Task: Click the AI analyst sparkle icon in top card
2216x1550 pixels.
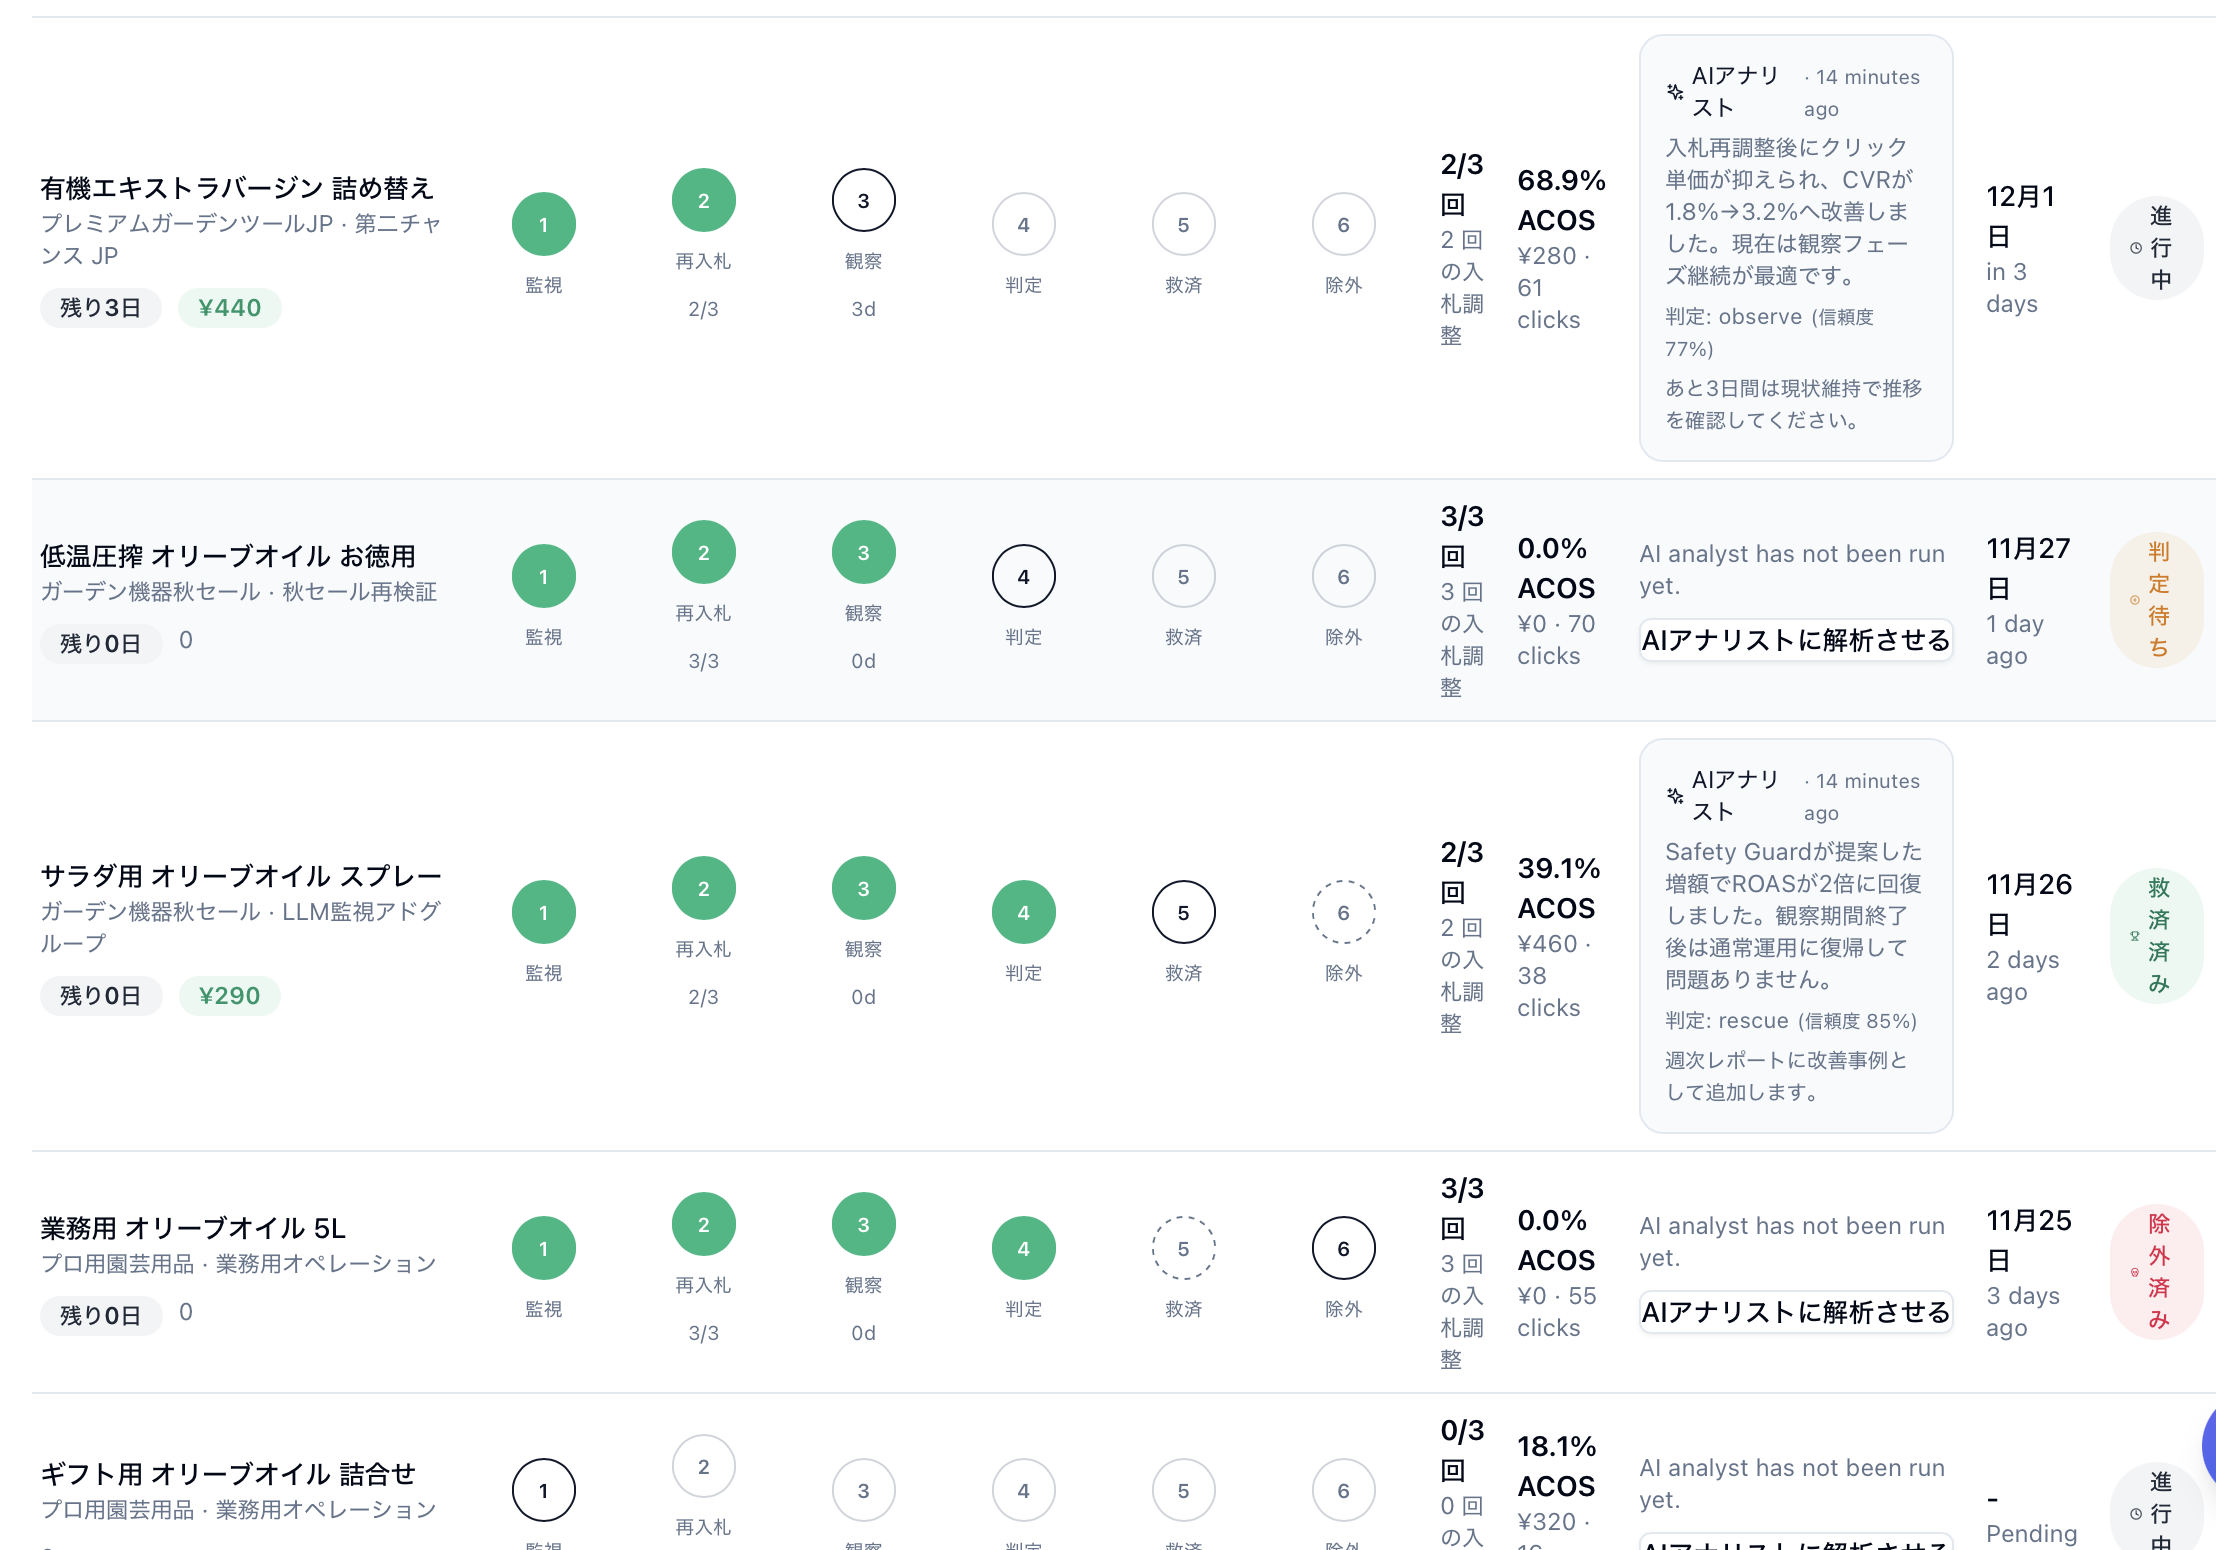Action: tap(1673, 92)
